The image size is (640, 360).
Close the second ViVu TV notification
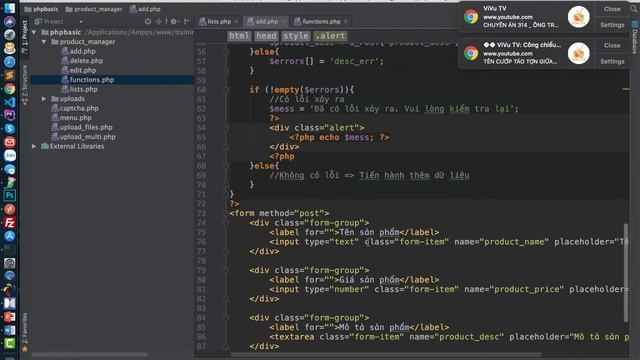(612, 45)
